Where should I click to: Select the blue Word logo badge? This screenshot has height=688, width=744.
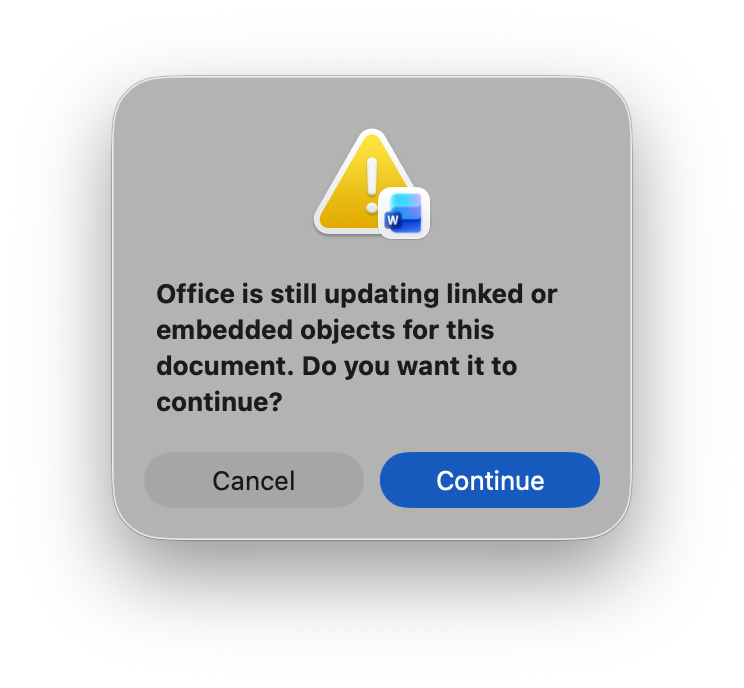click(x=404, y=213)
